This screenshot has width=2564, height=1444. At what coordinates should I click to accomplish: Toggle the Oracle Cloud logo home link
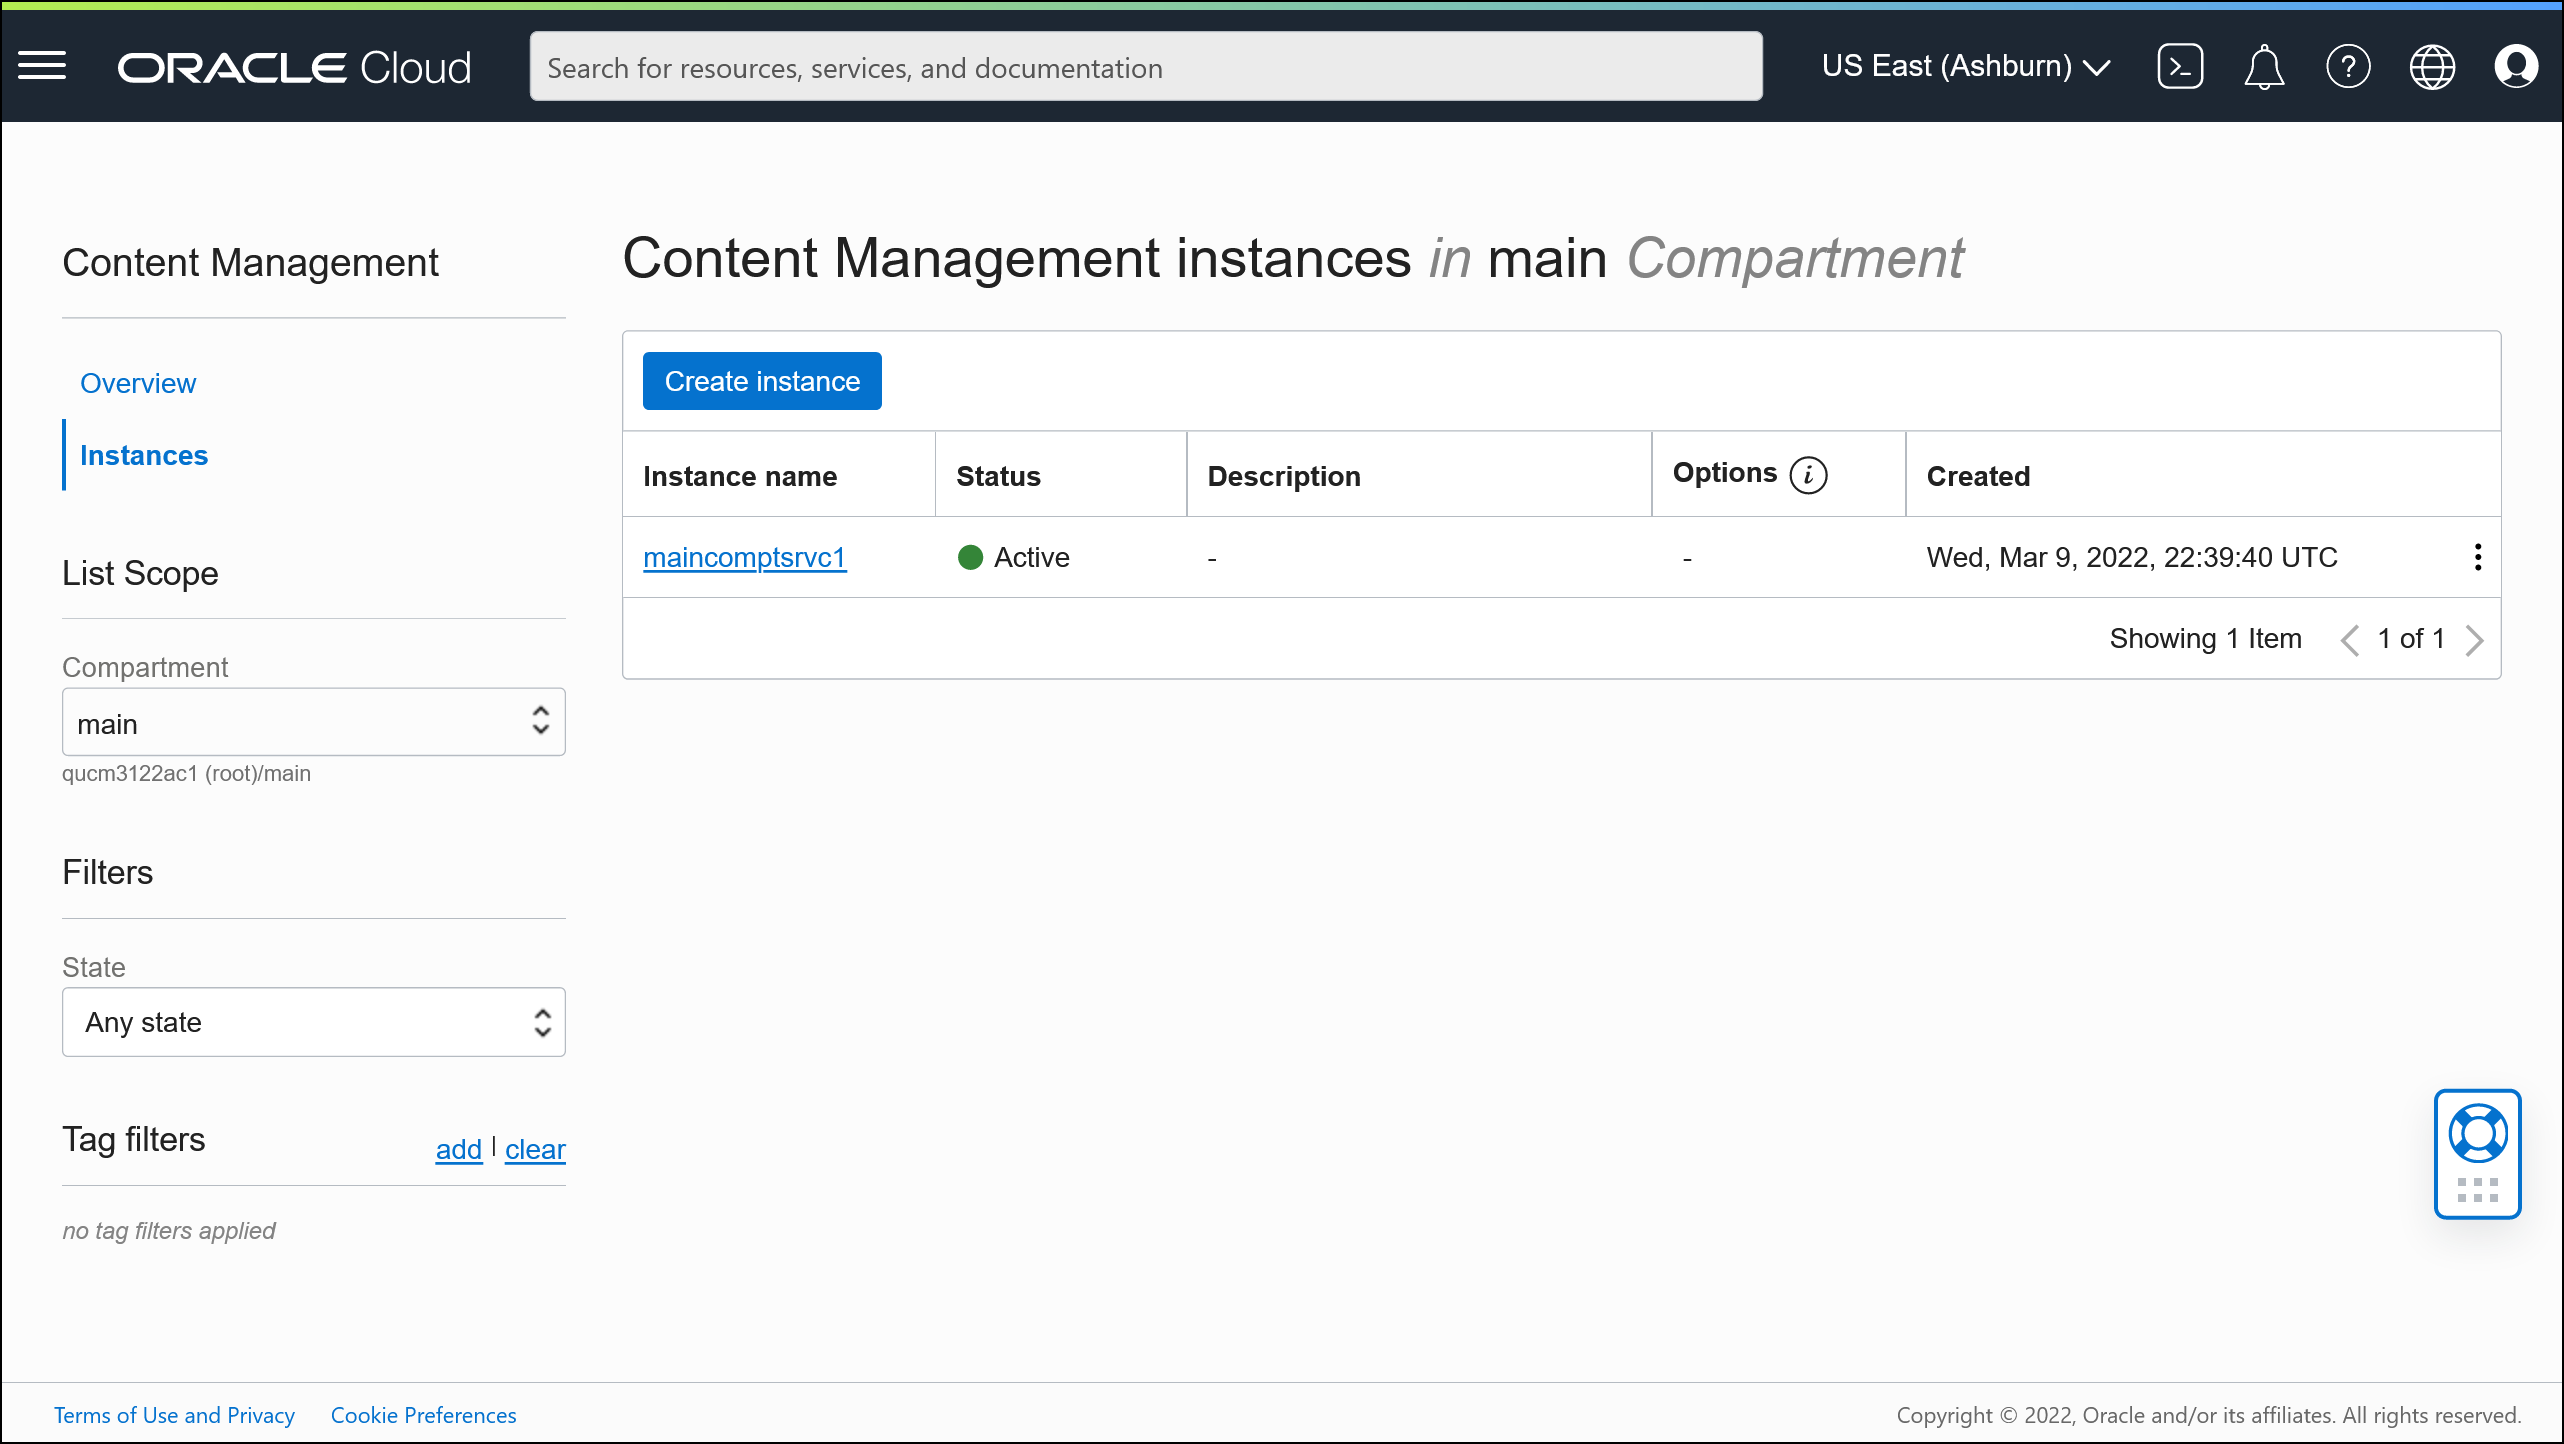point(293,65)
